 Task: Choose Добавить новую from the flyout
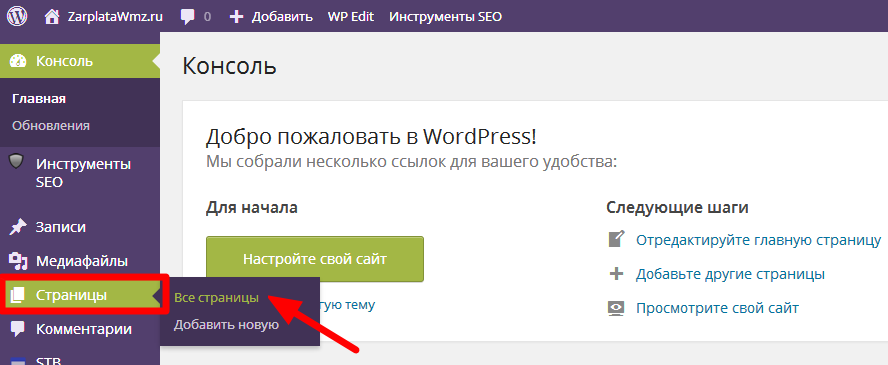tap(226, 325)
